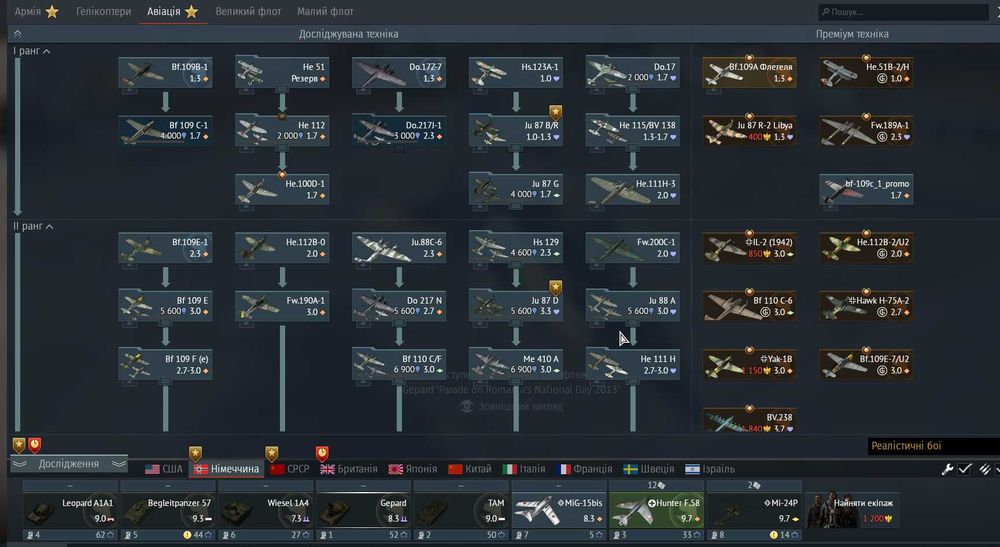1000x547 pixels.
Task: Collapse the Дослідження panel
Action: click(69, 464)
